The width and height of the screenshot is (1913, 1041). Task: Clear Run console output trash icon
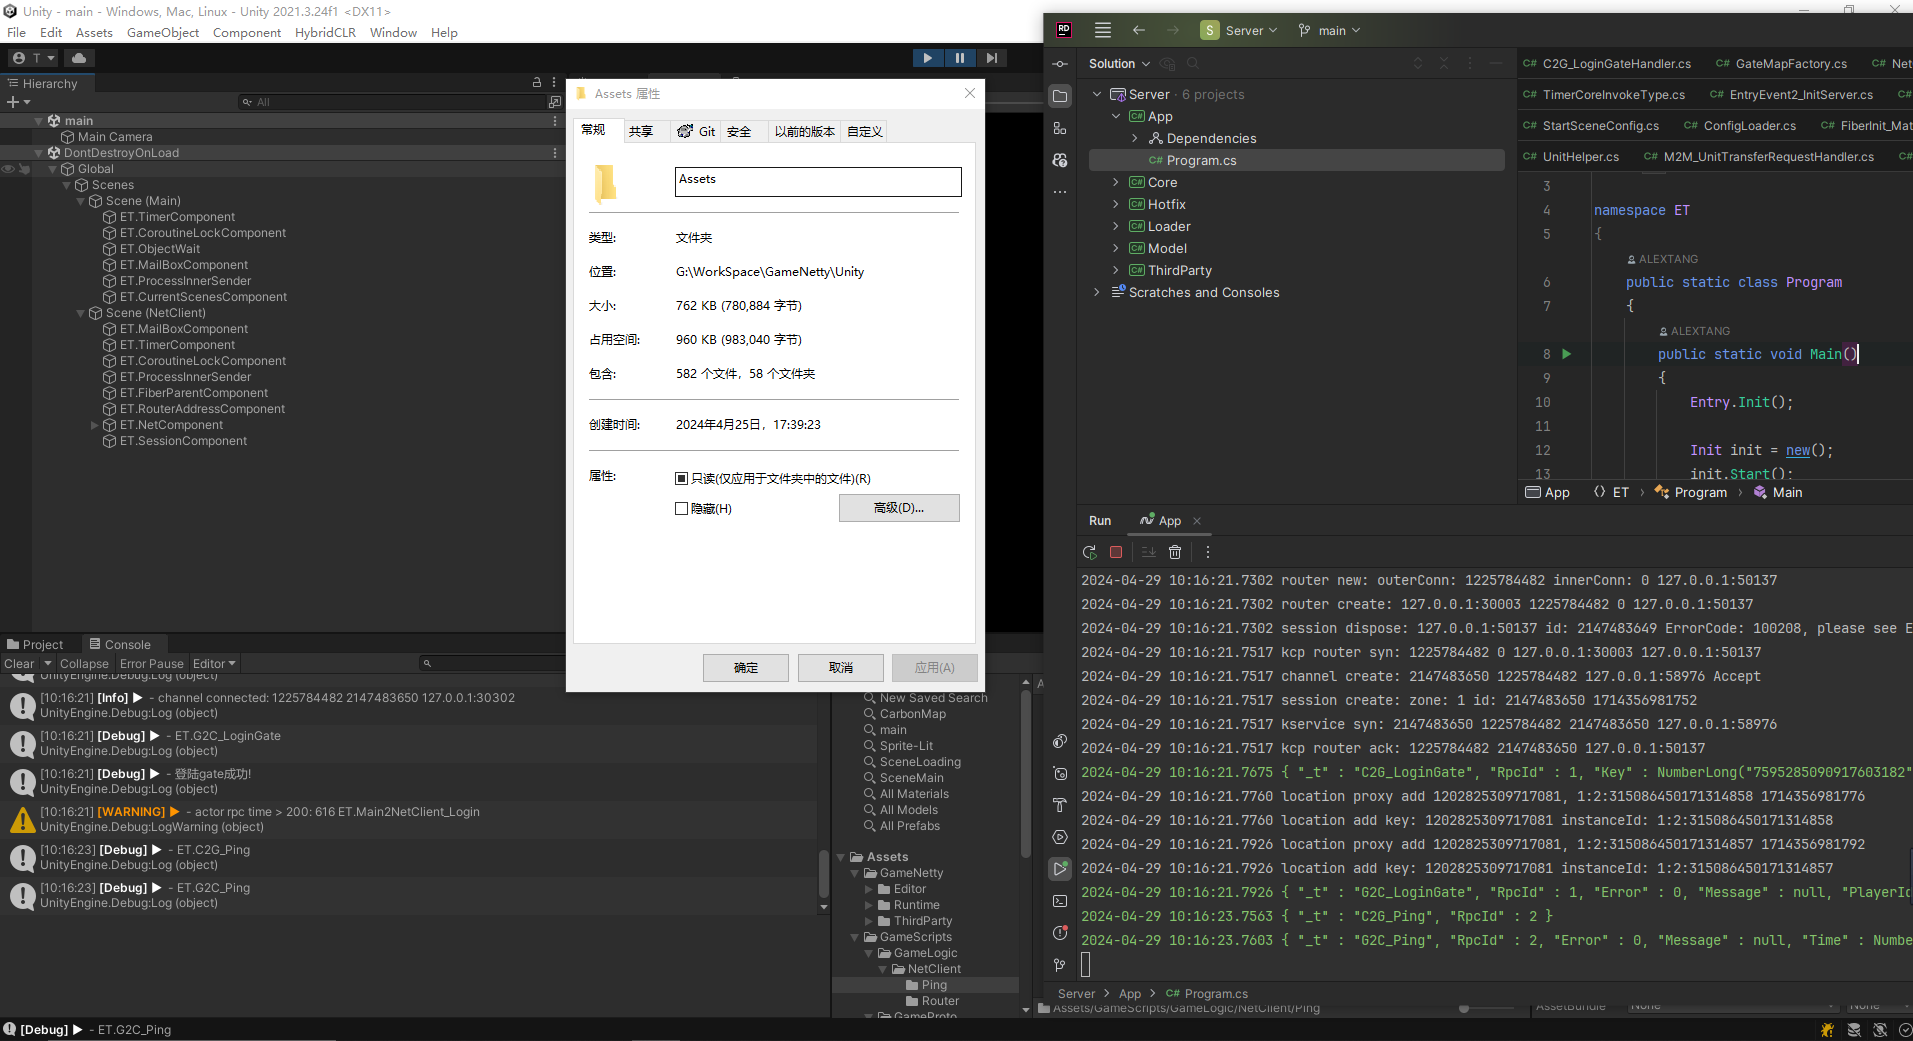tap(1176, 552)
